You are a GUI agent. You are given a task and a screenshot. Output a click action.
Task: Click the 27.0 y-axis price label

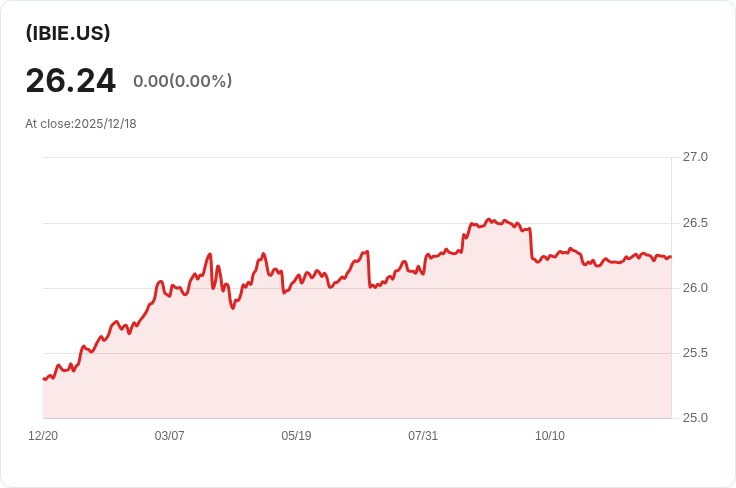(x=695, y=157)
